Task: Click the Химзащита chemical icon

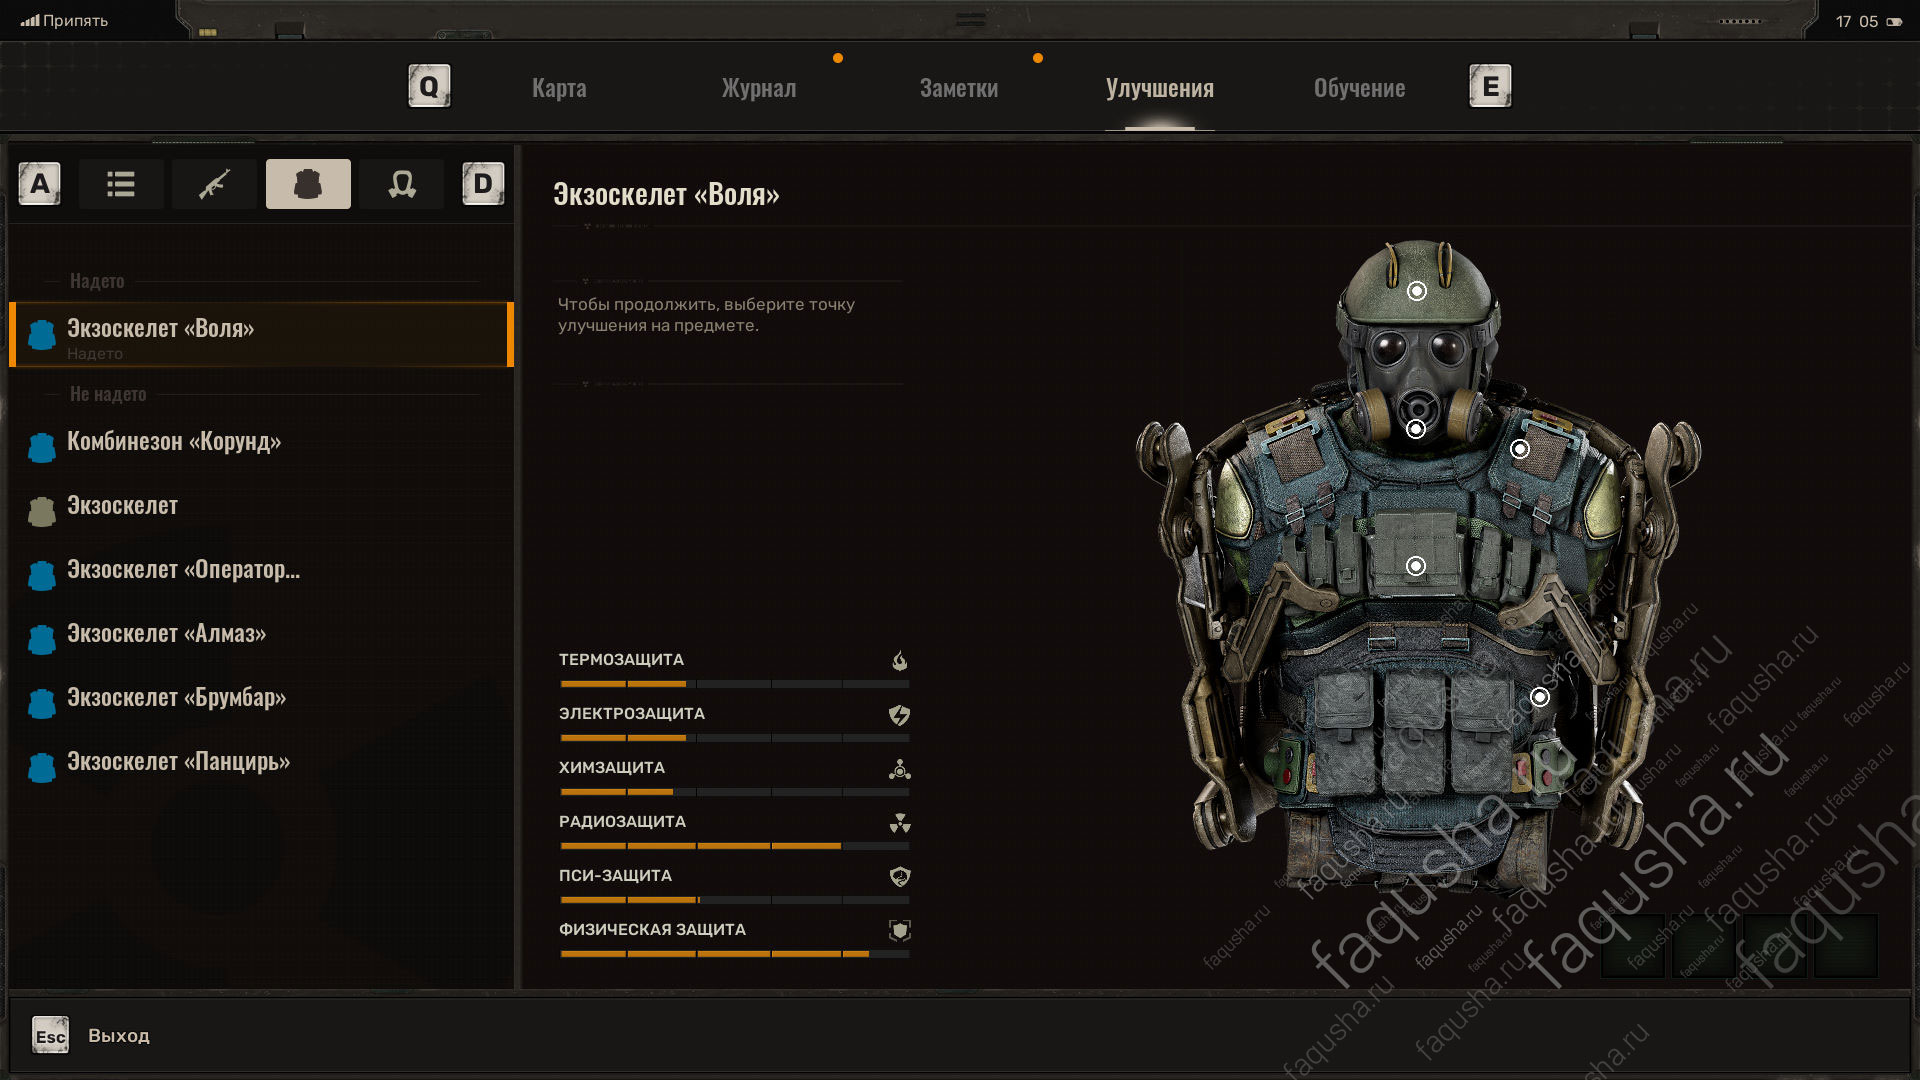Action: (900, 769)
